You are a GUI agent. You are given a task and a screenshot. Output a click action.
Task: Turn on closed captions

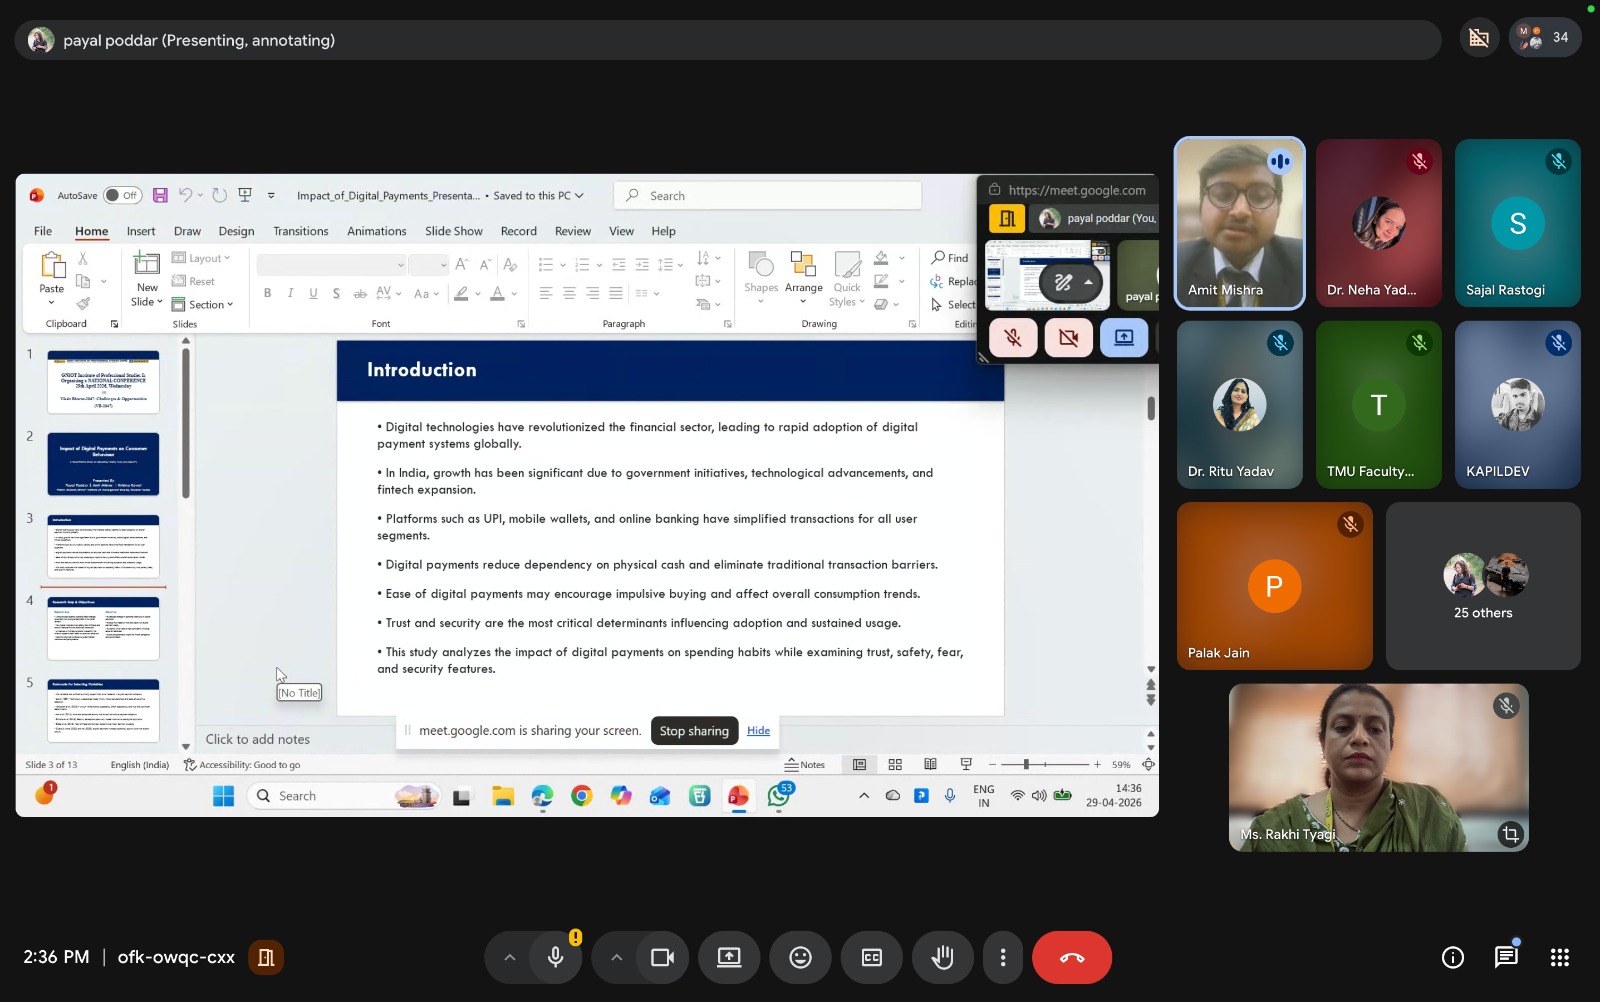871,958
